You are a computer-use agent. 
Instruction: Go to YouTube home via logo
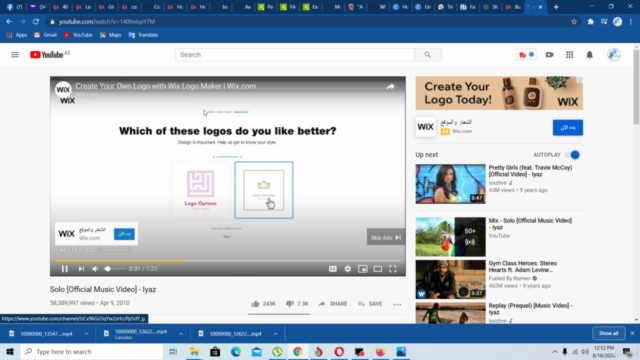[x=47, y=55]
